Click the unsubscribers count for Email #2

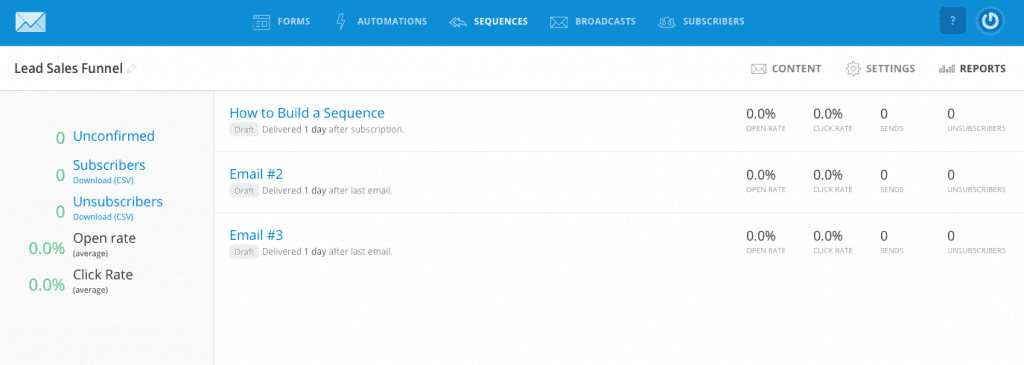[951, 175]
